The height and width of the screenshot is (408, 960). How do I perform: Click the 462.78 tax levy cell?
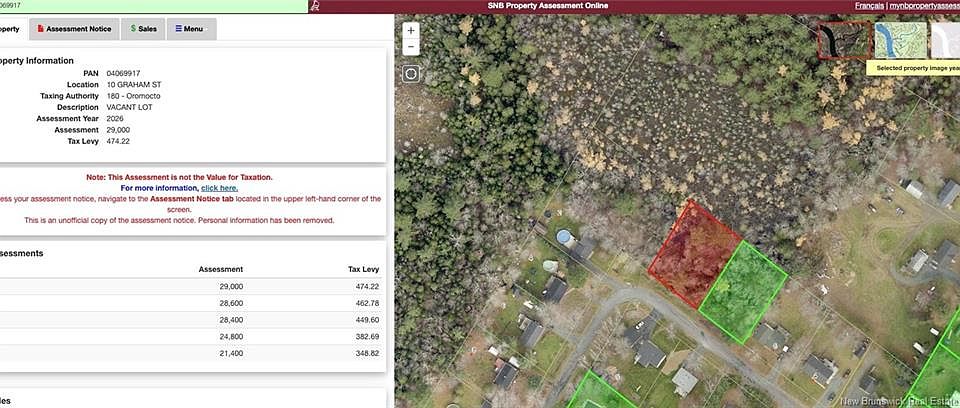[x=367, y=303]
